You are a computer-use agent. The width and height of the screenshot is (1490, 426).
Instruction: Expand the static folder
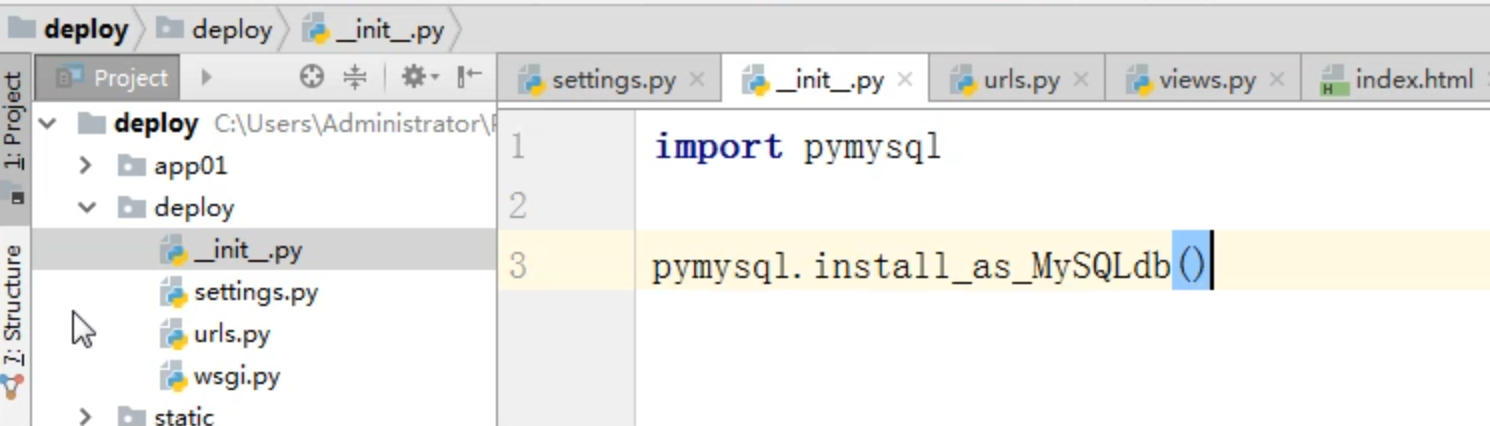(x=86, y=416)
